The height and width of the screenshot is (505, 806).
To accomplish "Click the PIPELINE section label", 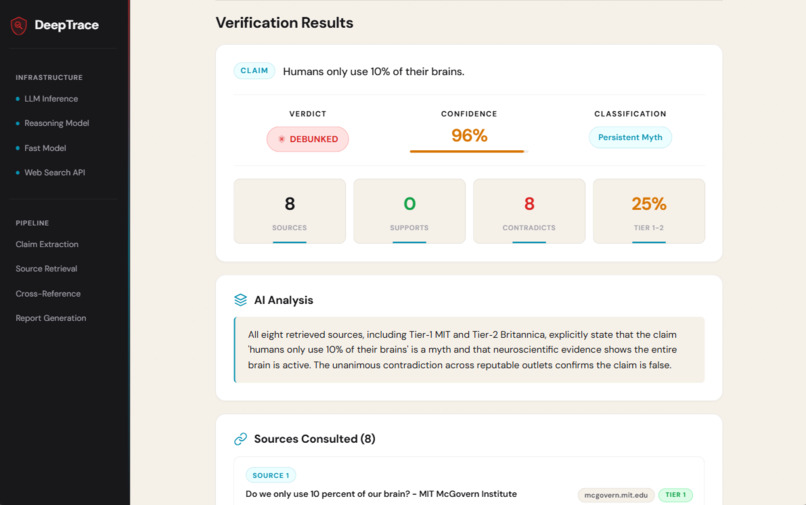I will point(32,223).
